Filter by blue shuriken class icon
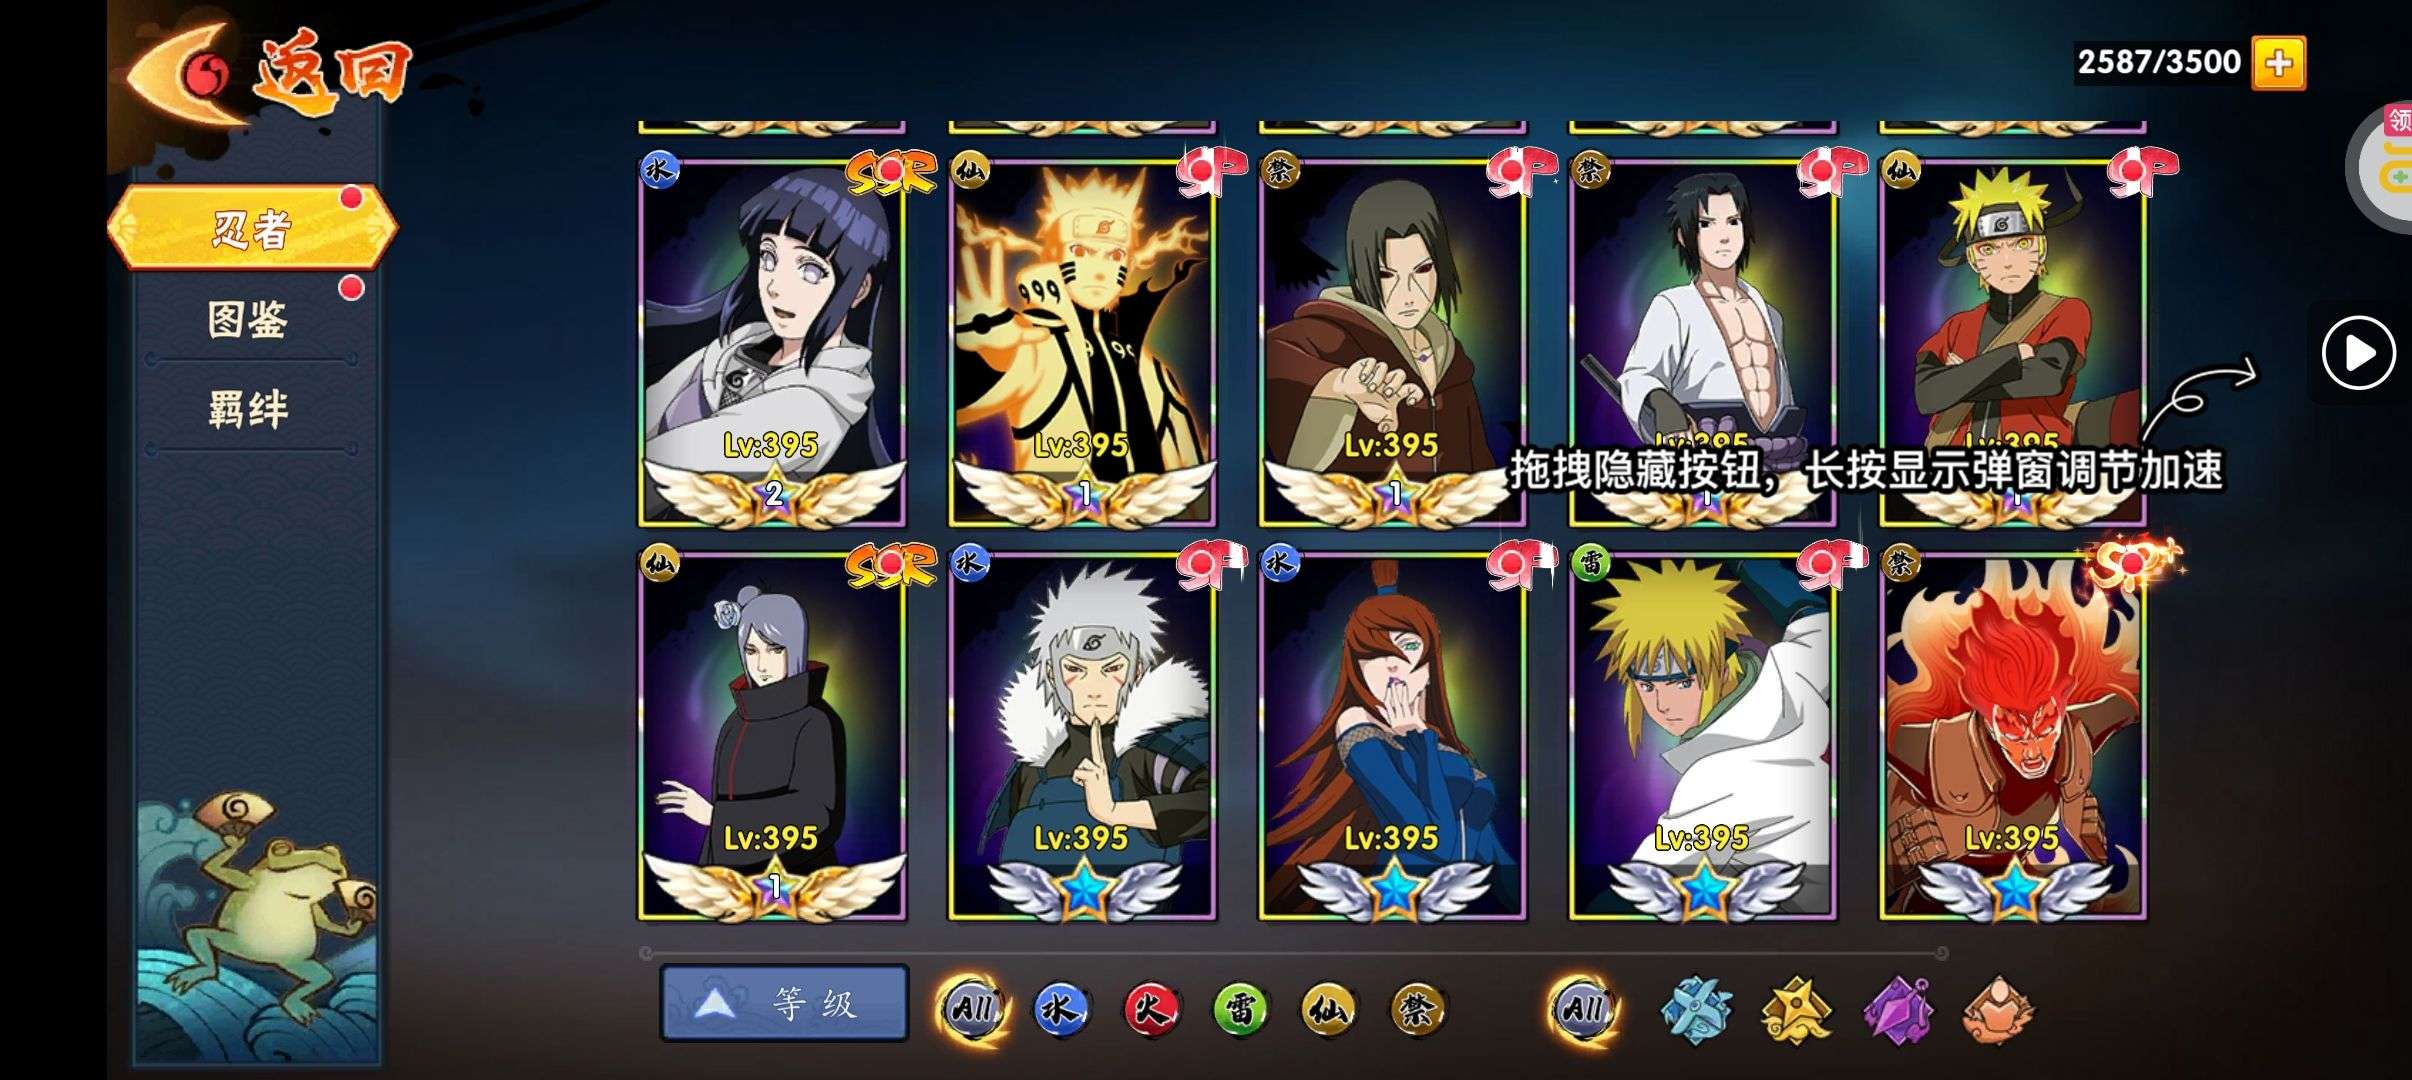 (x=1696, y=1010)
